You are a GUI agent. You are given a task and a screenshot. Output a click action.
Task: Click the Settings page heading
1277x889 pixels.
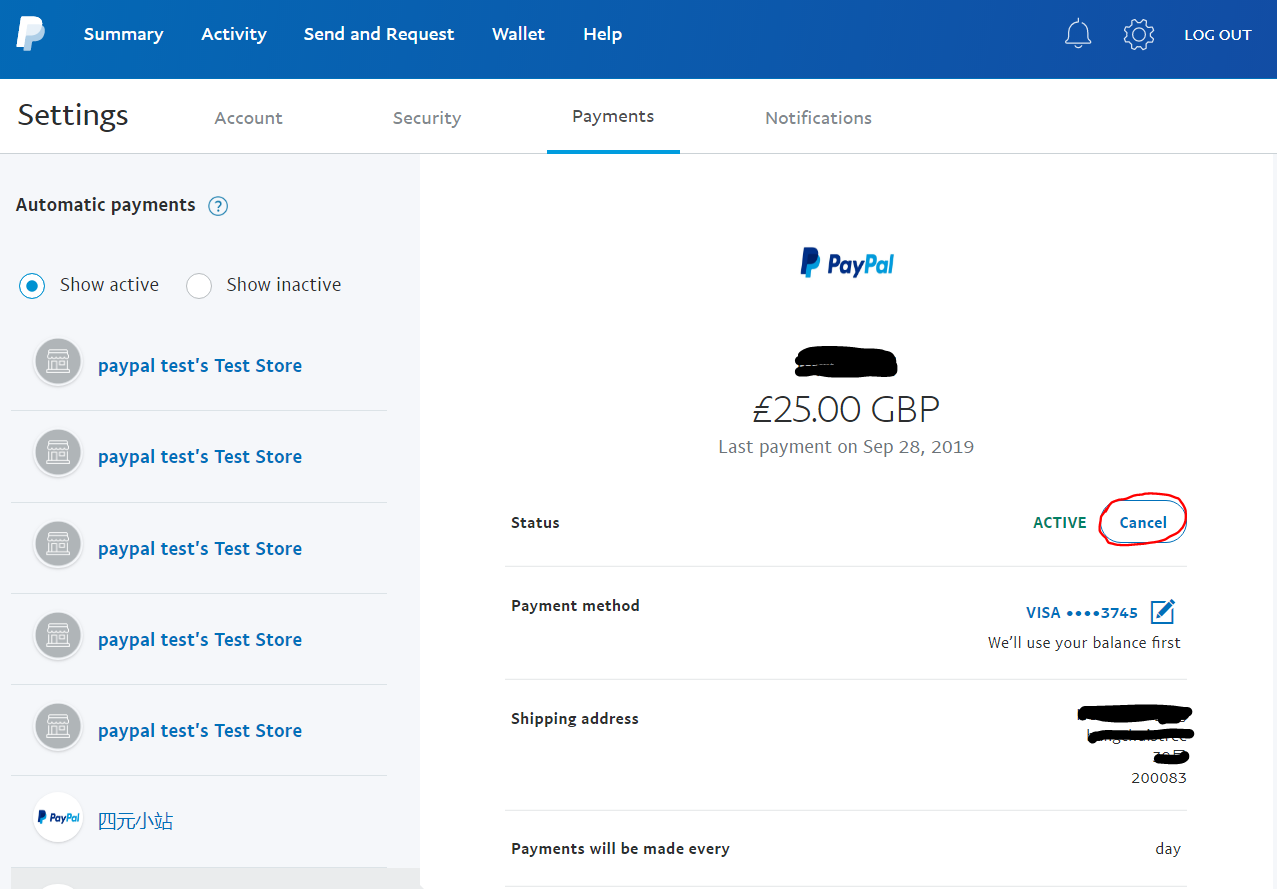[x=73, y=116]
